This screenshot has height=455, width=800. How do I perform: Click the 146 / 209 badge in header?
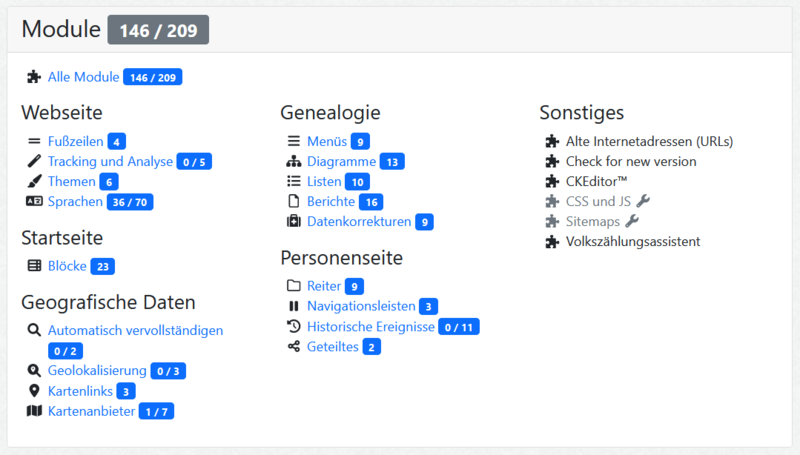[x=158, y=30]
